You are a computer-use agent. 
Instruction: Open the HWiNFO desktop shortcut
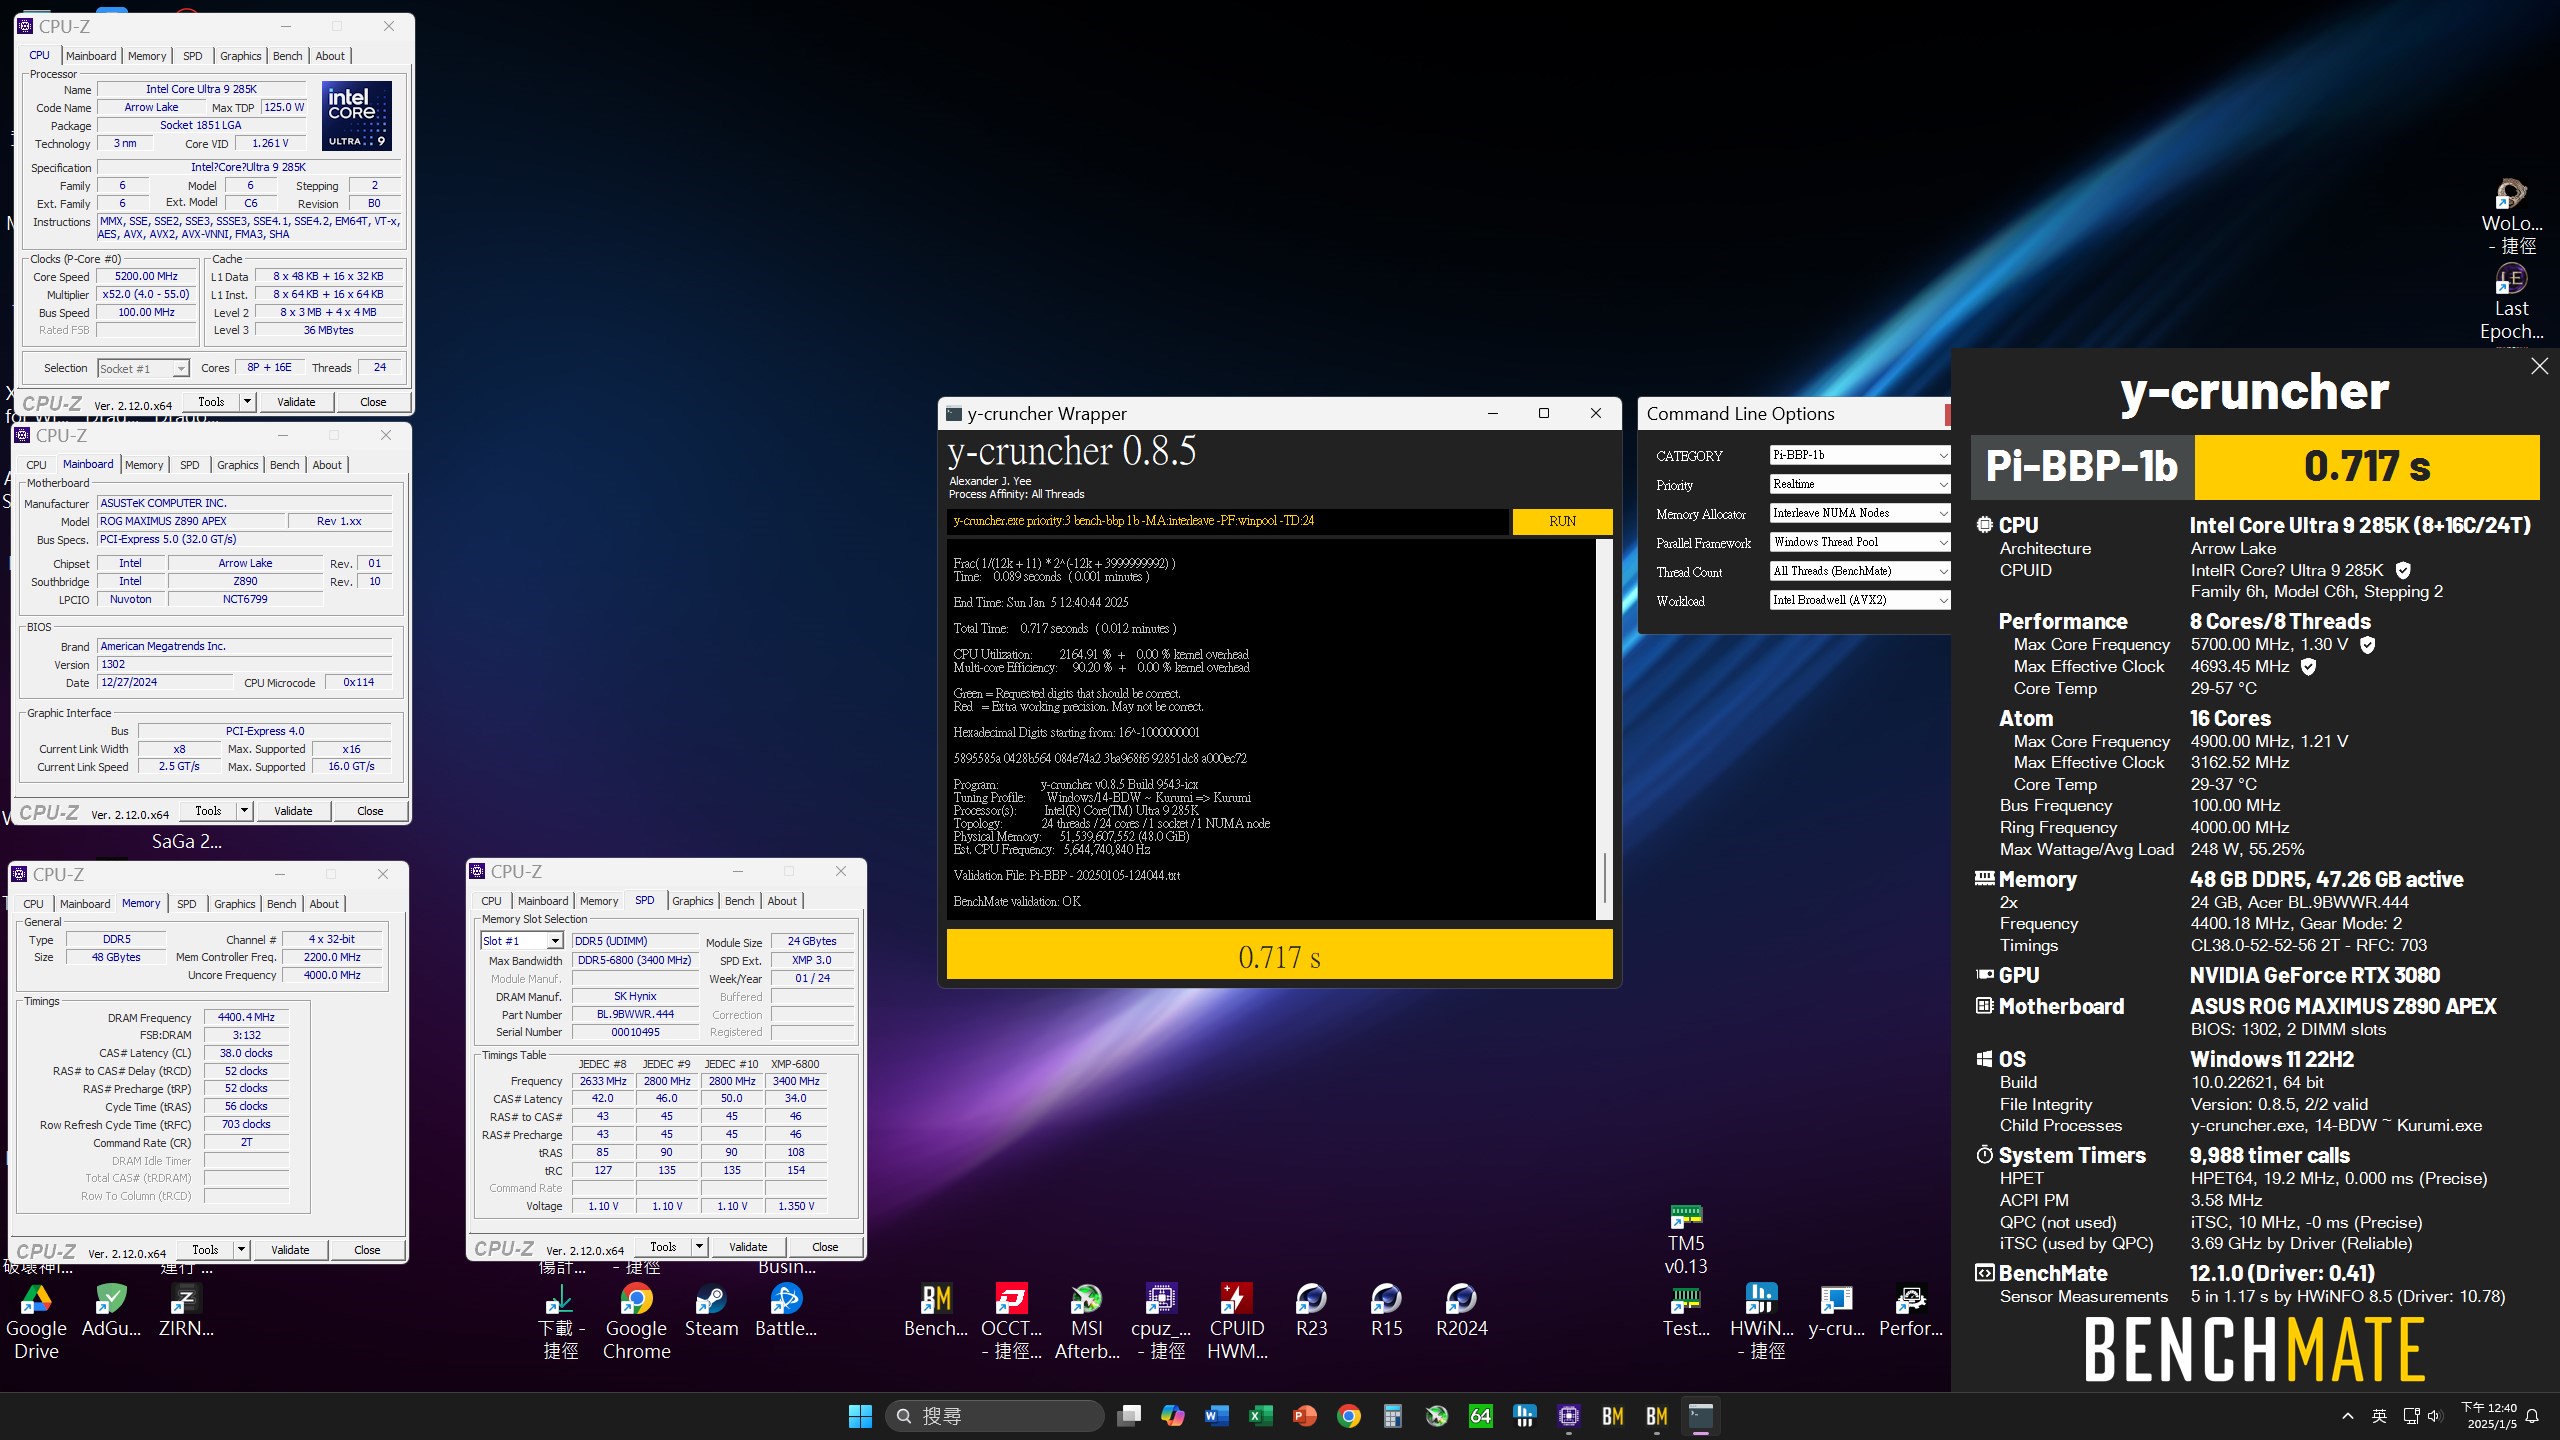(x=1761, y=1320)
